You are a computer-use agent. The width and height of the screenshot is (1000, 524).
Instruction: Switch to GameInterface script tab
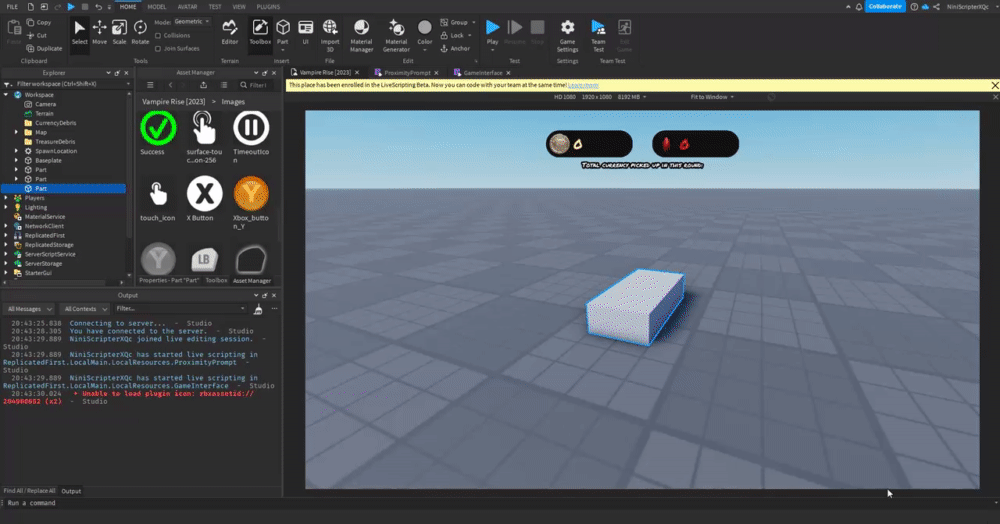coord(482,73)
